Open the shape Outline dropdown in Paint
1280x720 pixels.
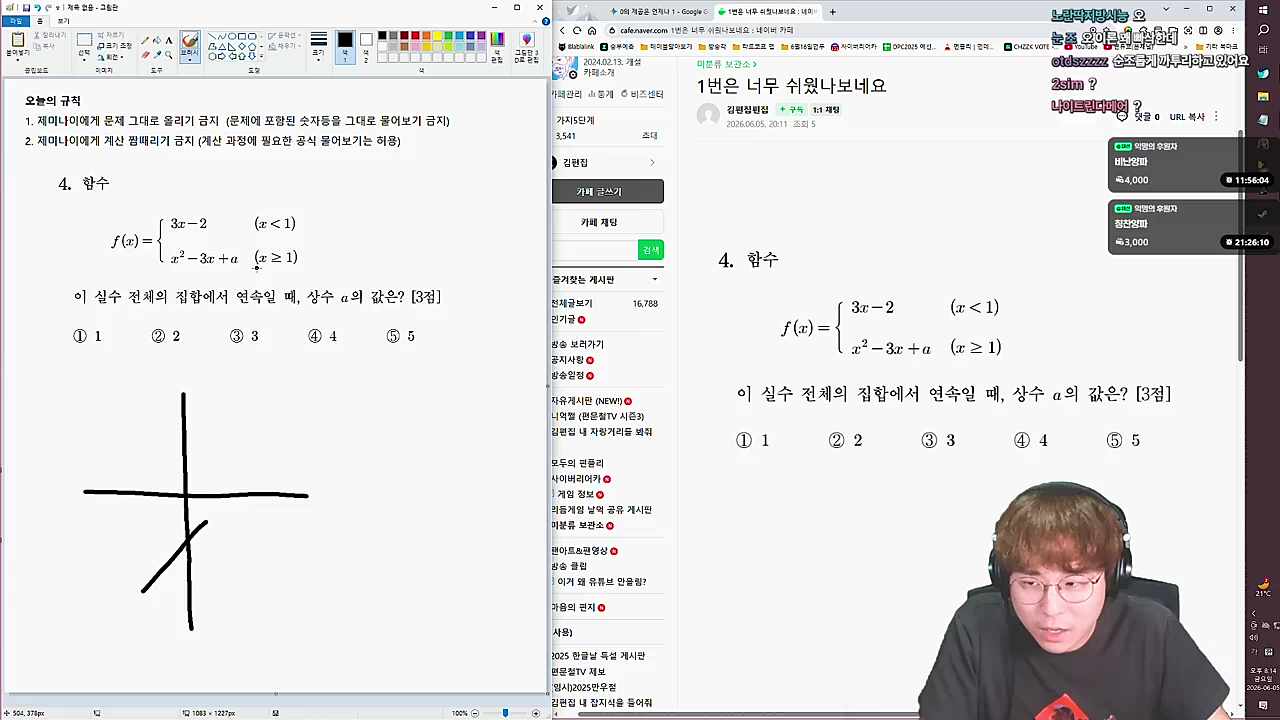(x=284, y=35)
